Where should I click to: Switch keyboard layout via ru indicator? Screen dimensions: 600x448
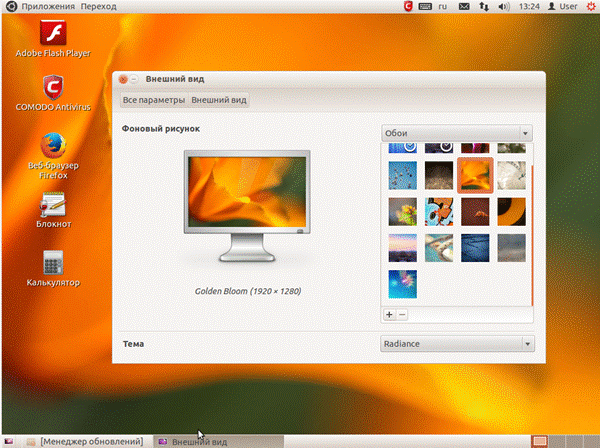(x=443, y=7)
